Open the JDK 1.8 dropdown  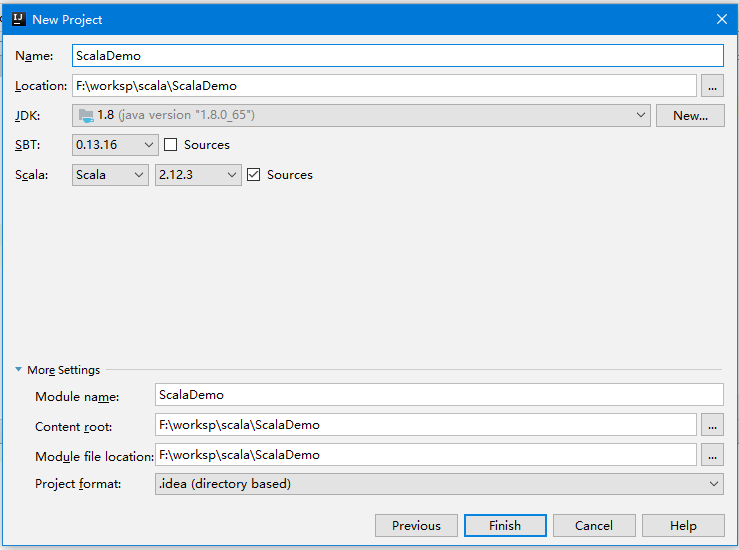[361, 115]
